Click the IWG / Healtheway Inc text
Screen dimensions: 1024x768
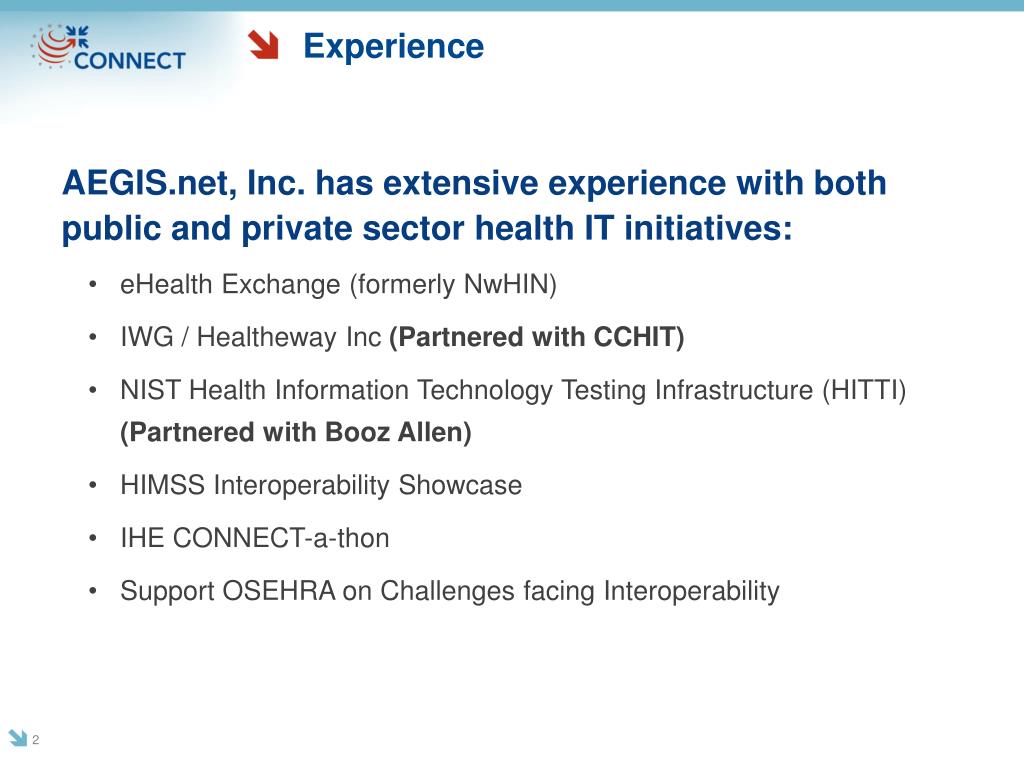click(x=251, y=337)
